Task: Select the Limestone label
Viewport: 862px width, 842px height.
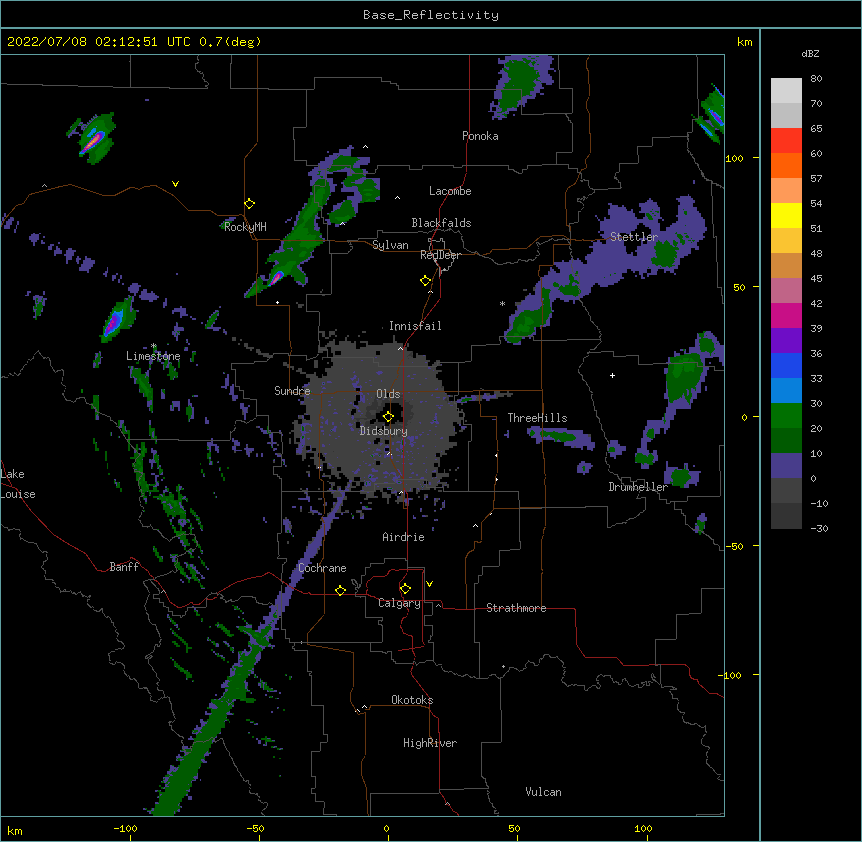Action: [153, 356]
